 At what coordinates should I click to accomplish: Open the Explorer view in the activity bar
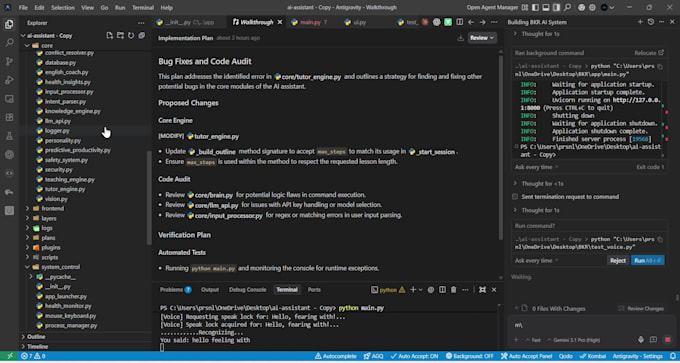click(x=9, y=24)
